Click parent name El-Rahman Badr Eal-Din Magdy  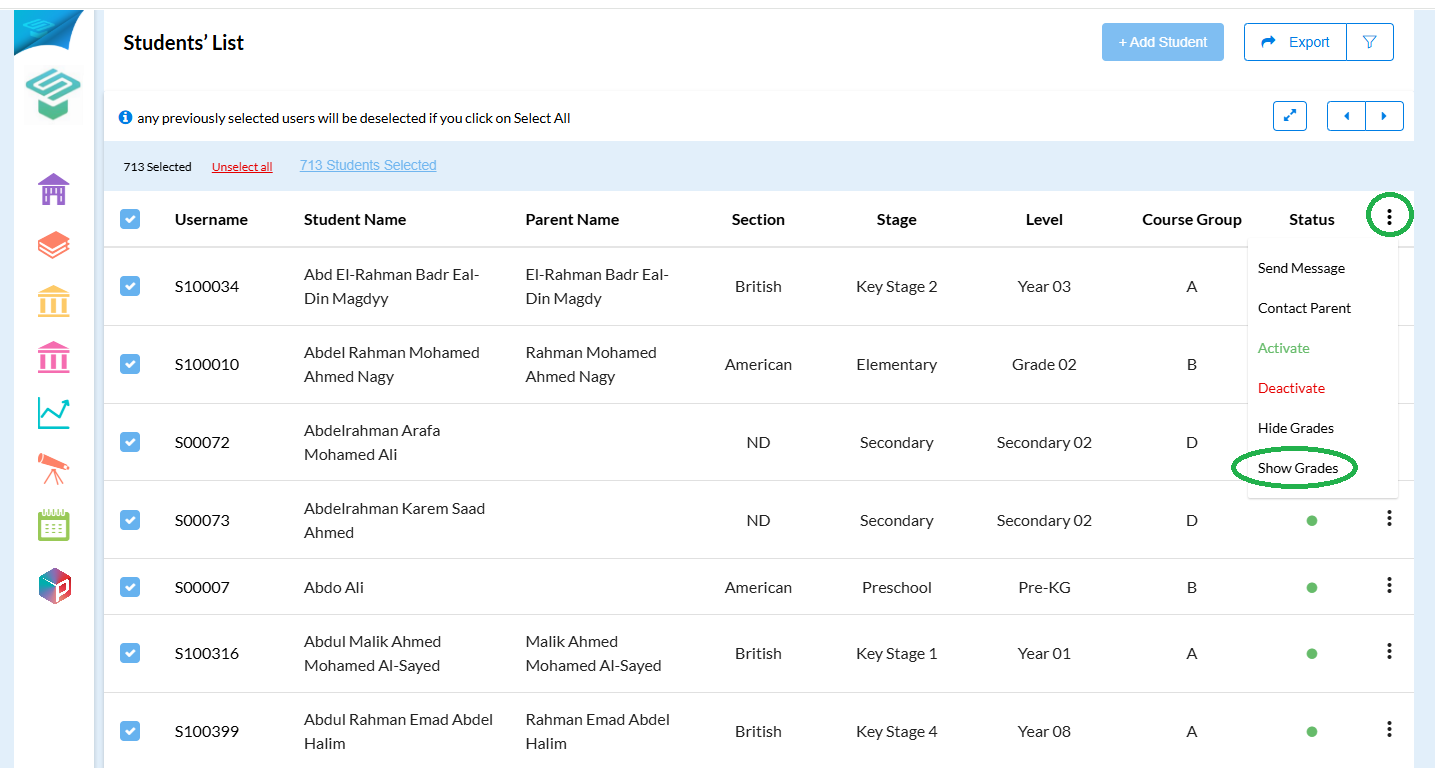[597, 286]
